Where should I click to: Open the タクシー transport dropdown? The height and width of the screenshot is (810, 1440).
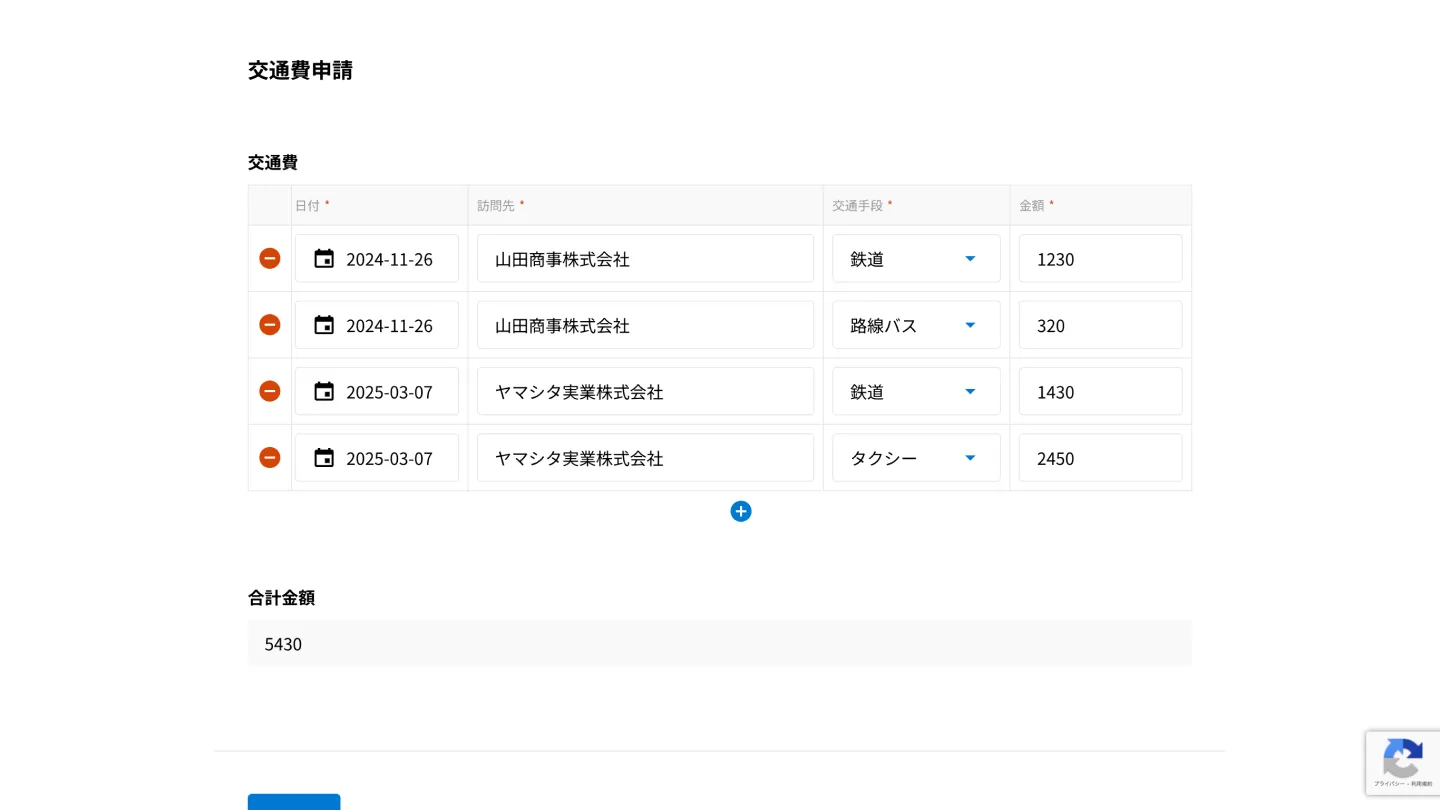[x=916, y=458]
